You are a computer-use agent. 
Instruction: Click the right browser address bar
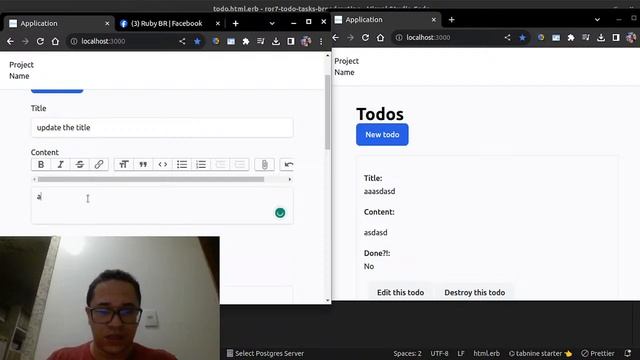coord(448,38)
